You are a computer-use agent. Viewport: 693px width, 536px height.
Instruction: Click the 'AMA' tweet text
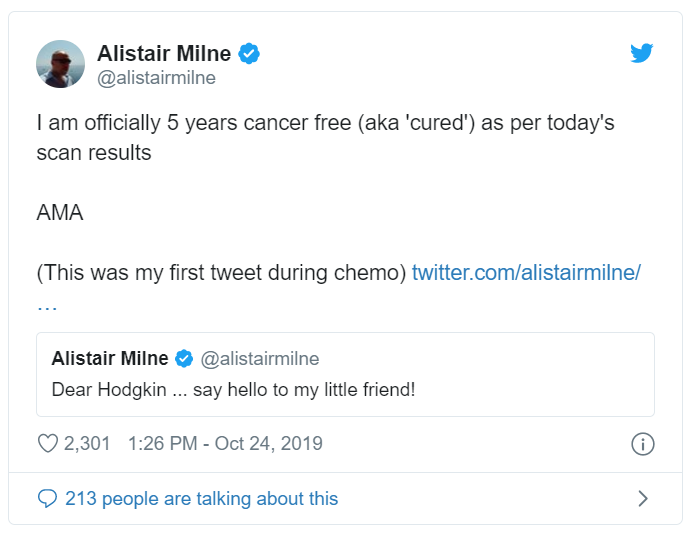[60, 213]
